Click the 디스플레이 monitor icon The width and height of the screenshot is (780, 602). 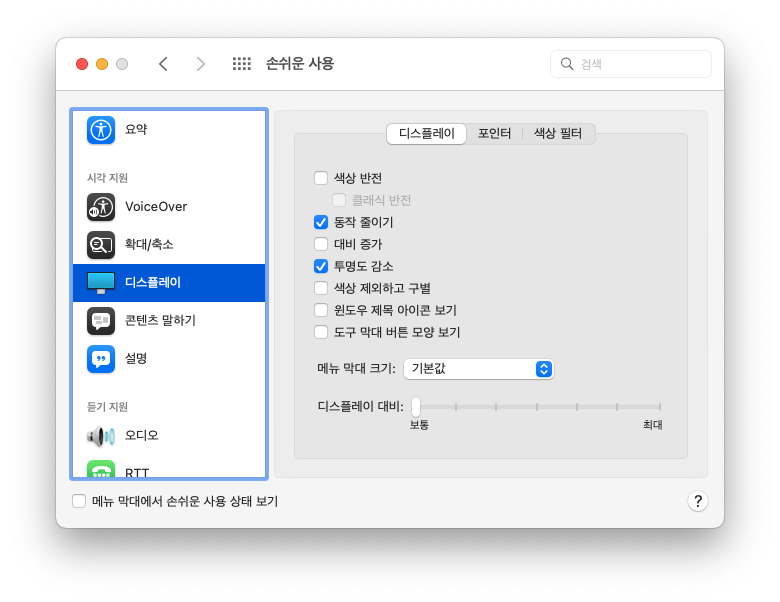101,283
